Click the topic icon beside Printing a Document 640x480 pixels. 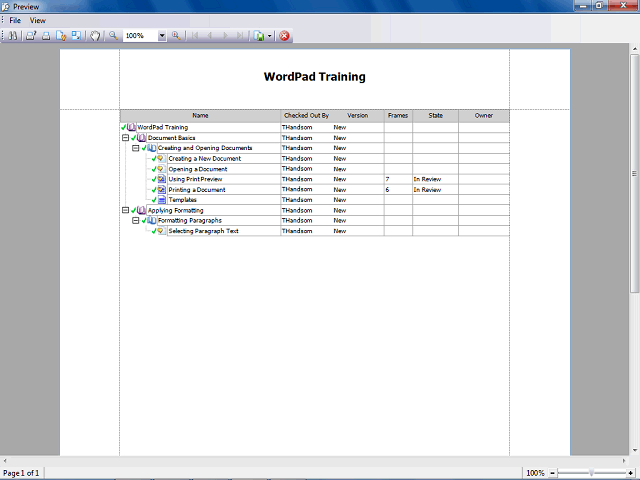(x=162, y=189)
